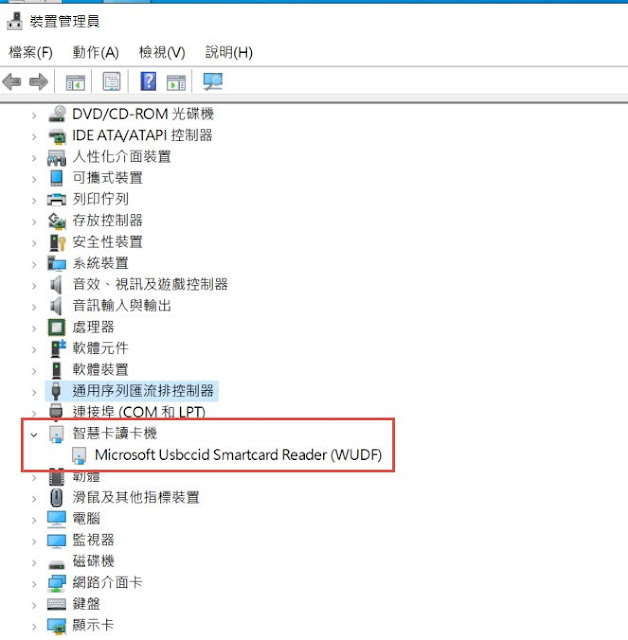Click the blue Help question mark icon
This screenshot has width=628, height=640.
click(148, 81)
